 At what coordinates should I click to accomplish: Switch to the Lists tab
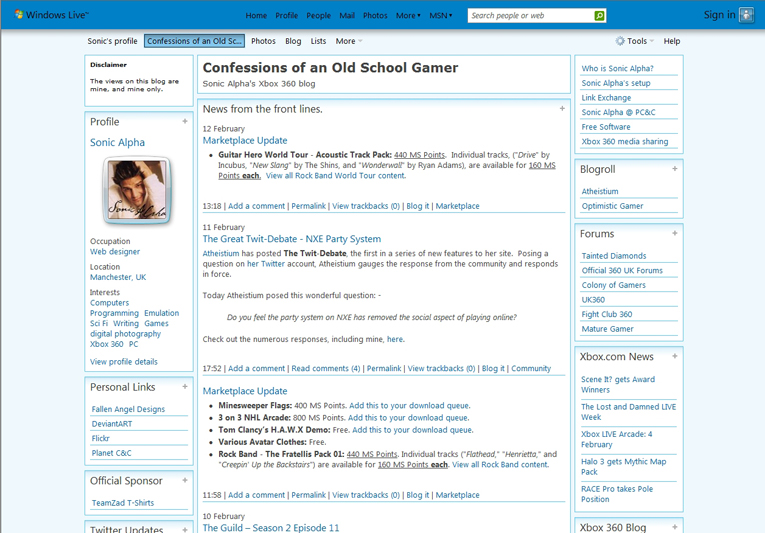click(x=318, y=41)
